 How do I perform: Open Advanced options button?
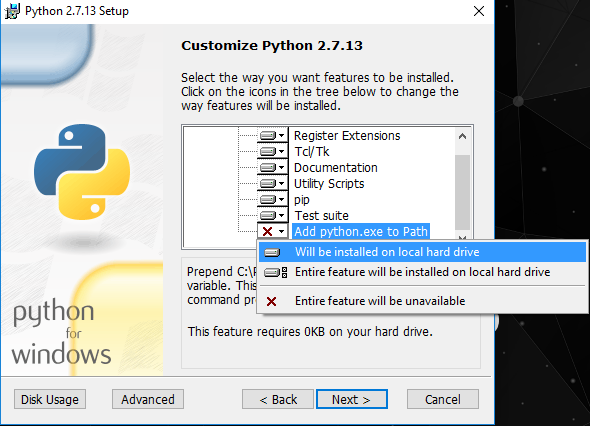(148, 399)
